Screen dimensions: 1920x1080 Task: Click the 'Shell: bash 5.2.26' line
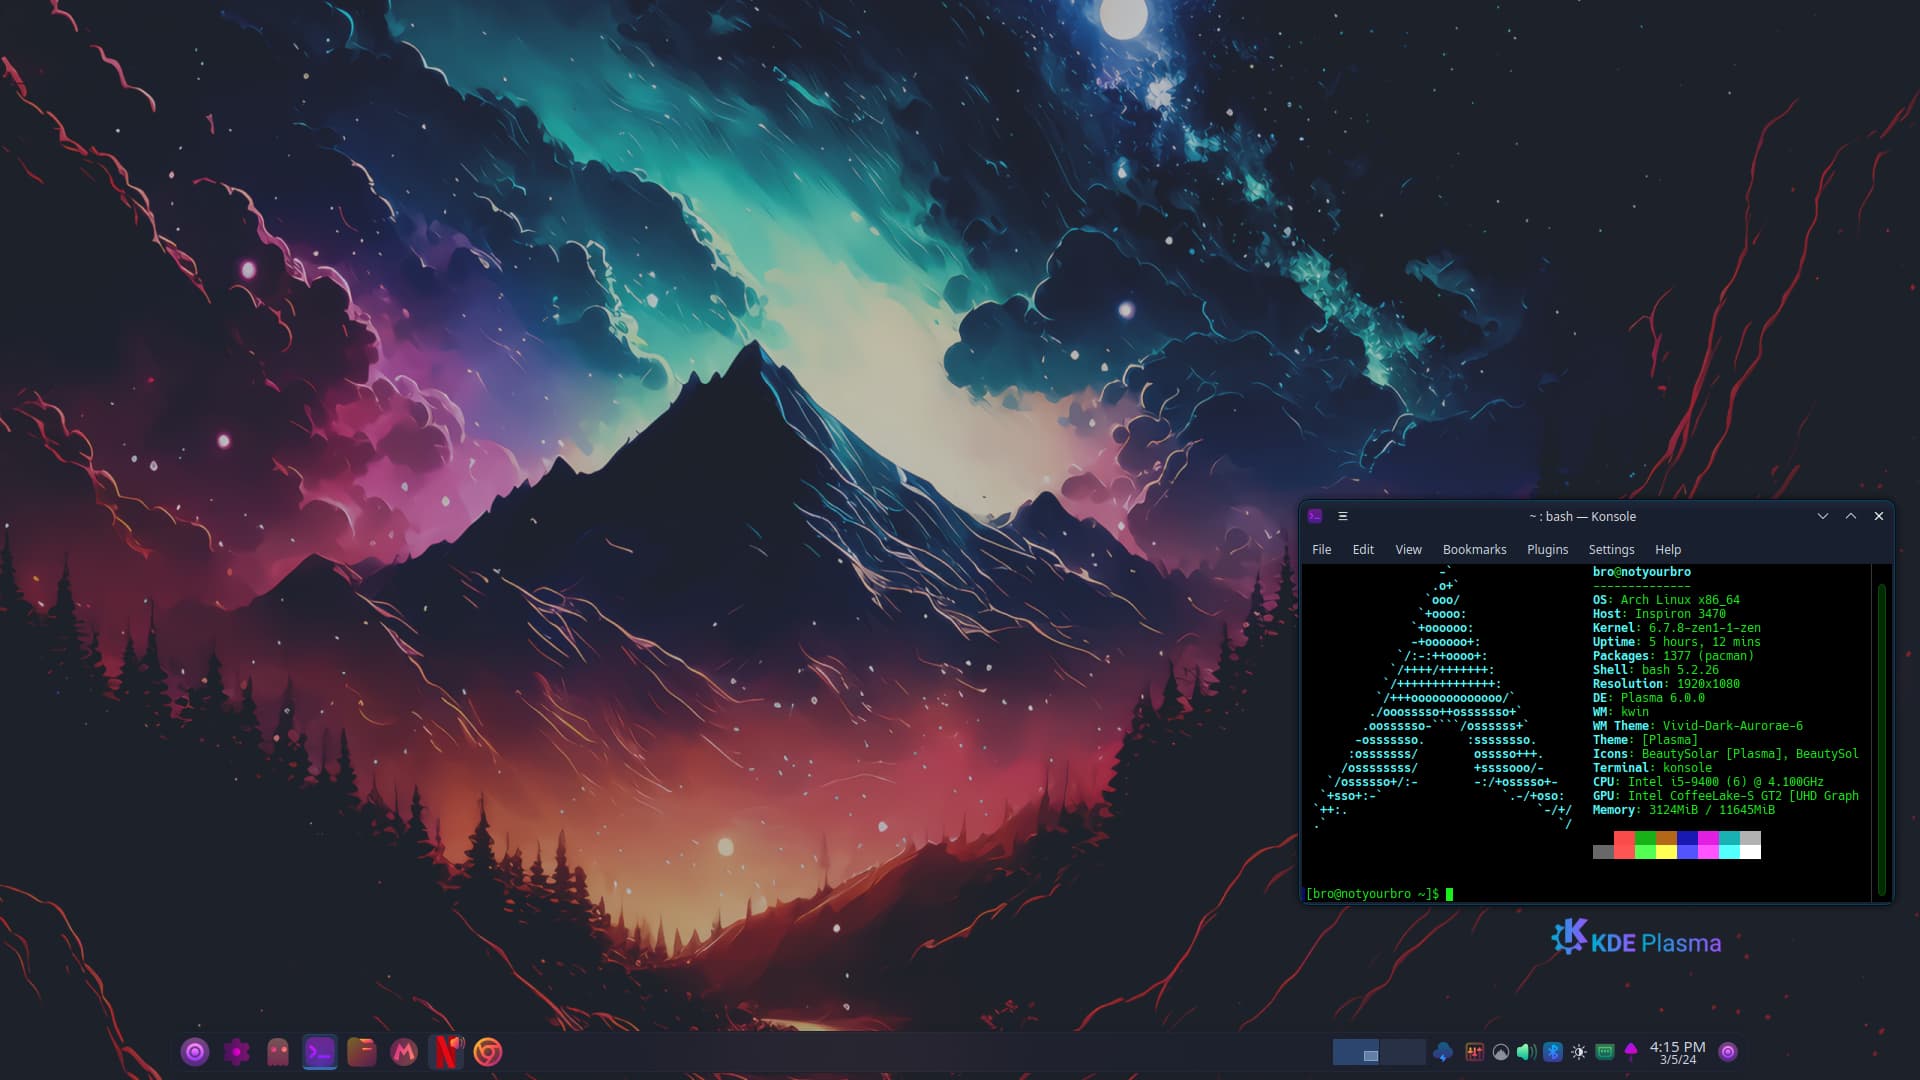pos(1655,670)
